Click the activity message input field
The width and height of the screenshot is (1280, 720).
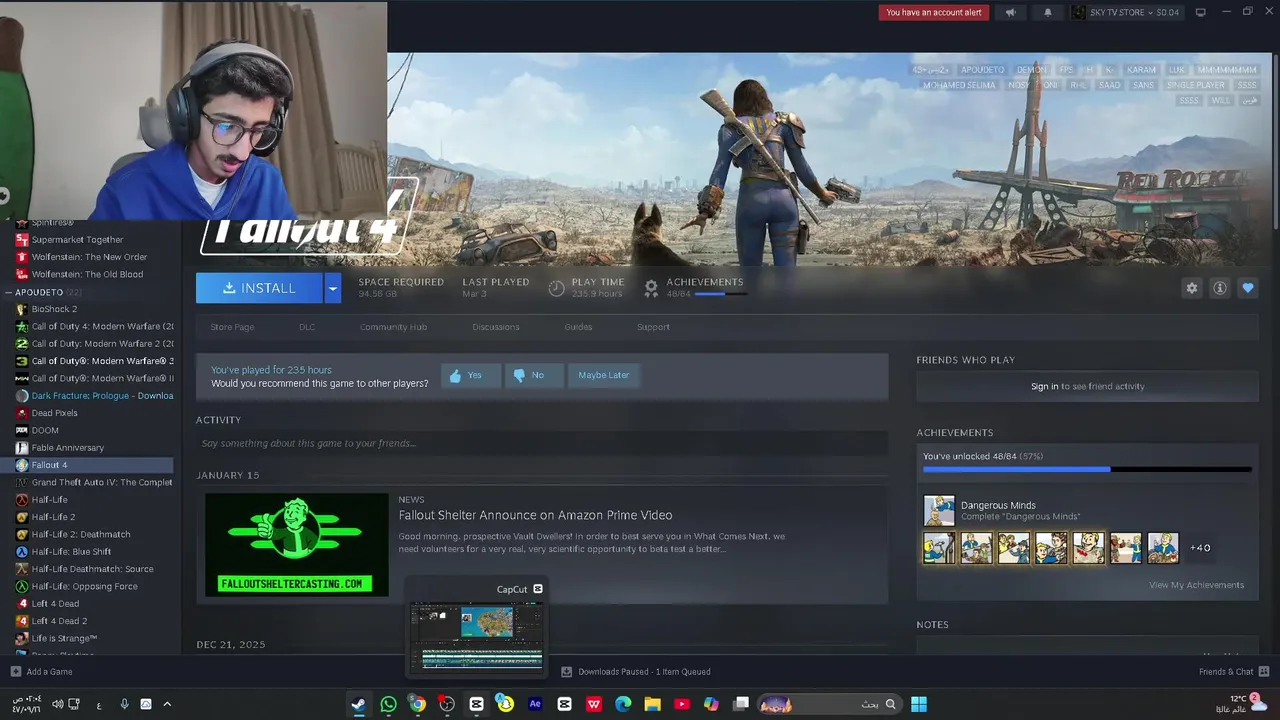click(x=542, y=443)
